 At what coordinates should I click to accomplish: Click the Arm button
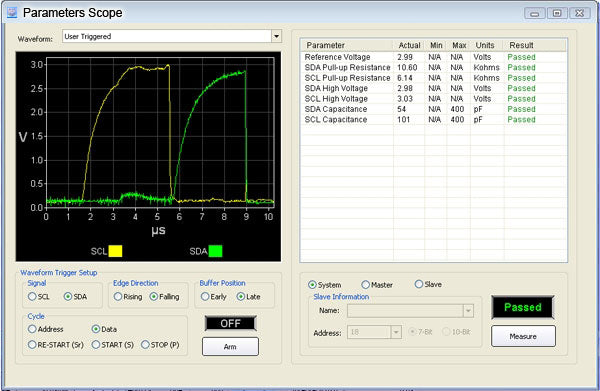[x=230, y=347]
